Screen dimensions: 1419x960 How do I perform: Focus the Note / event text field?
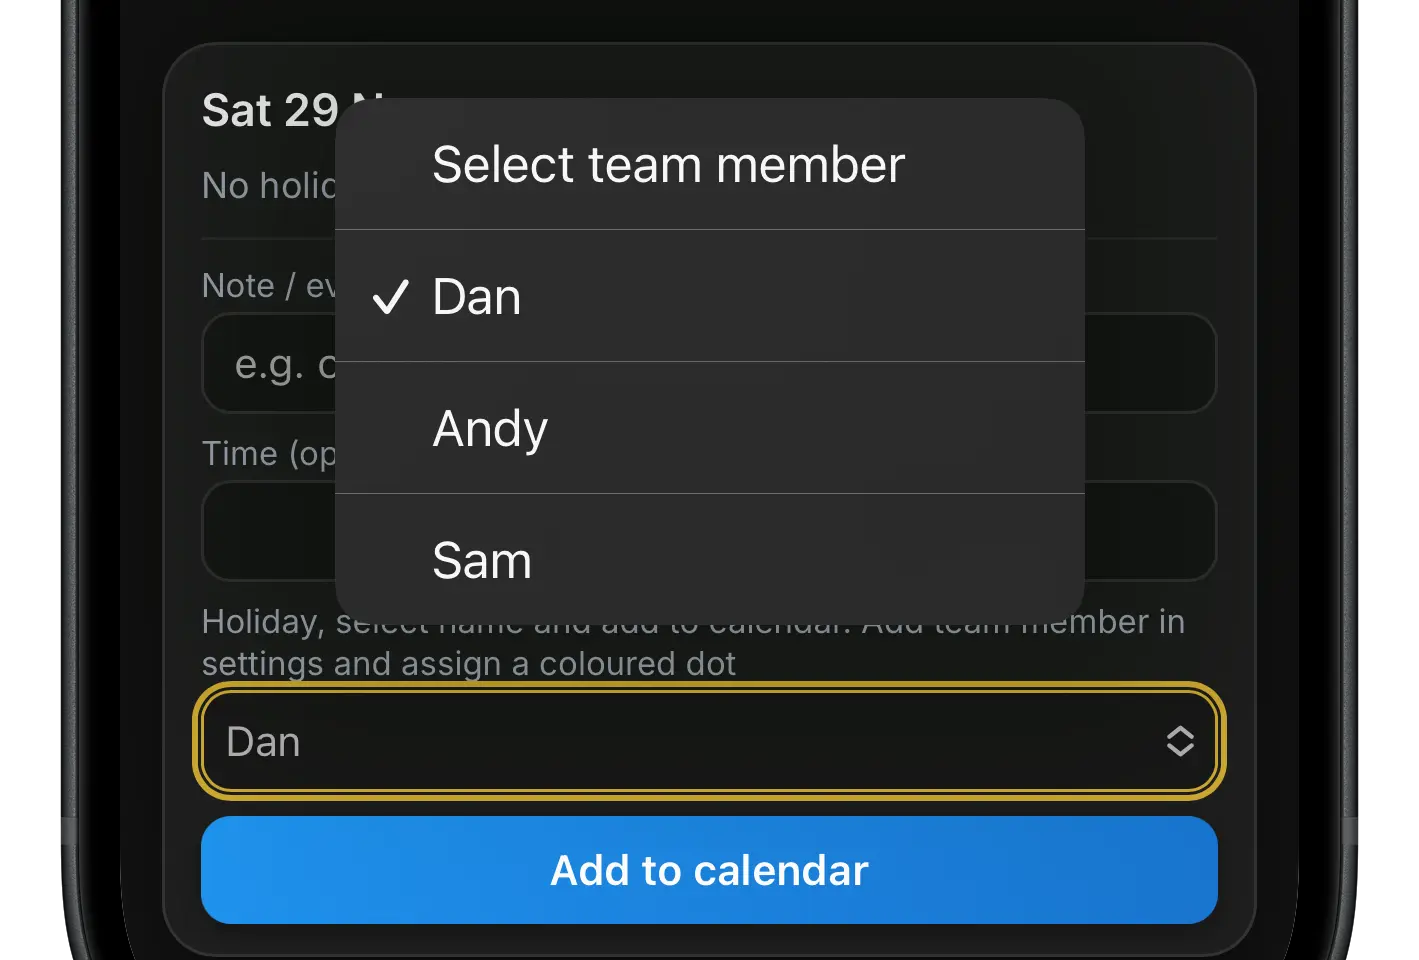point(1150,363)
